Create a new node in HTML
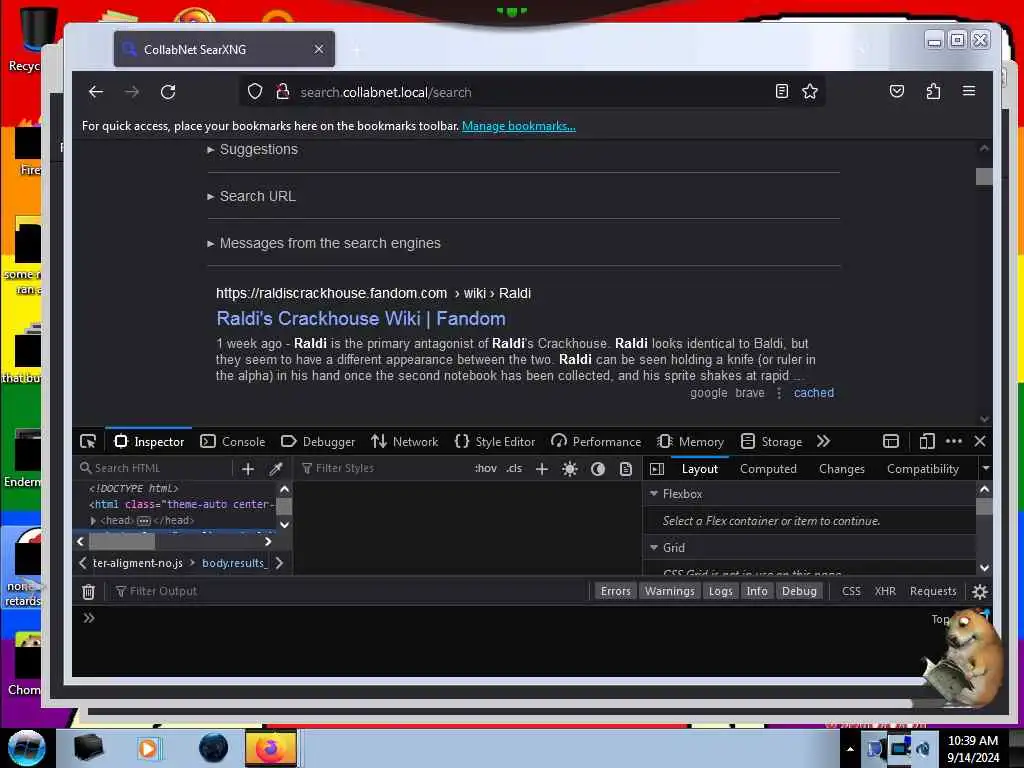 click(248, 468)
